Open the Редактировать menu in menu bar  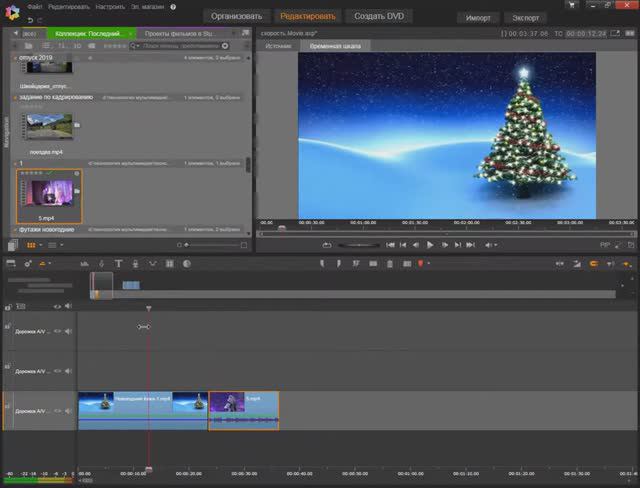69,7
